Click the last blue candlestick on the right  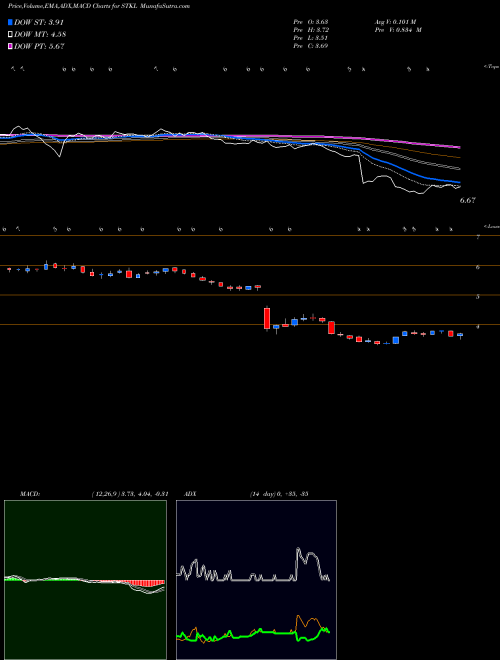(460, 335)
